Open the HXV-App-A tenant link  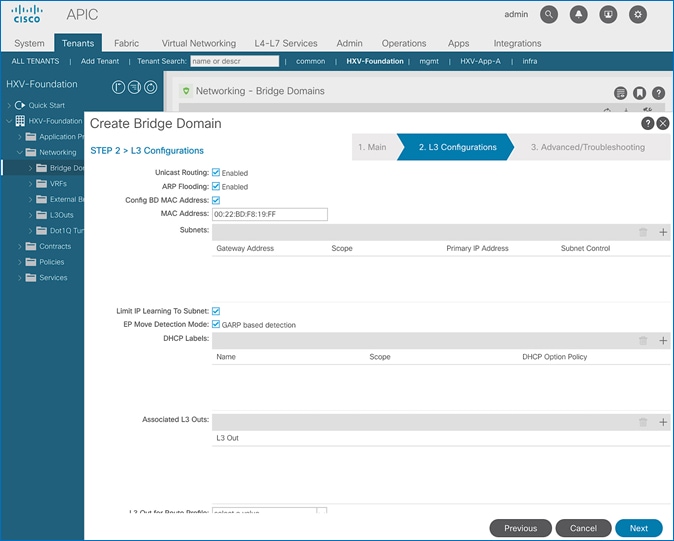click(x=480, y=61)
